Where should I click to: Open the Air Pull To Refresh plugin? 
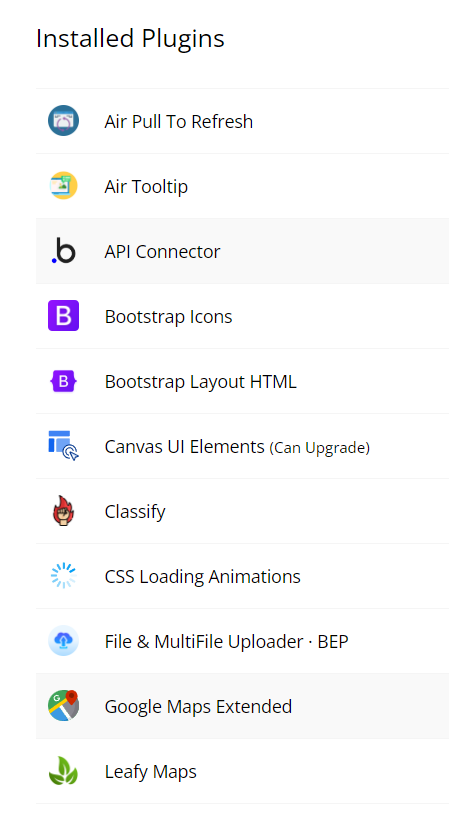point(179,121)
